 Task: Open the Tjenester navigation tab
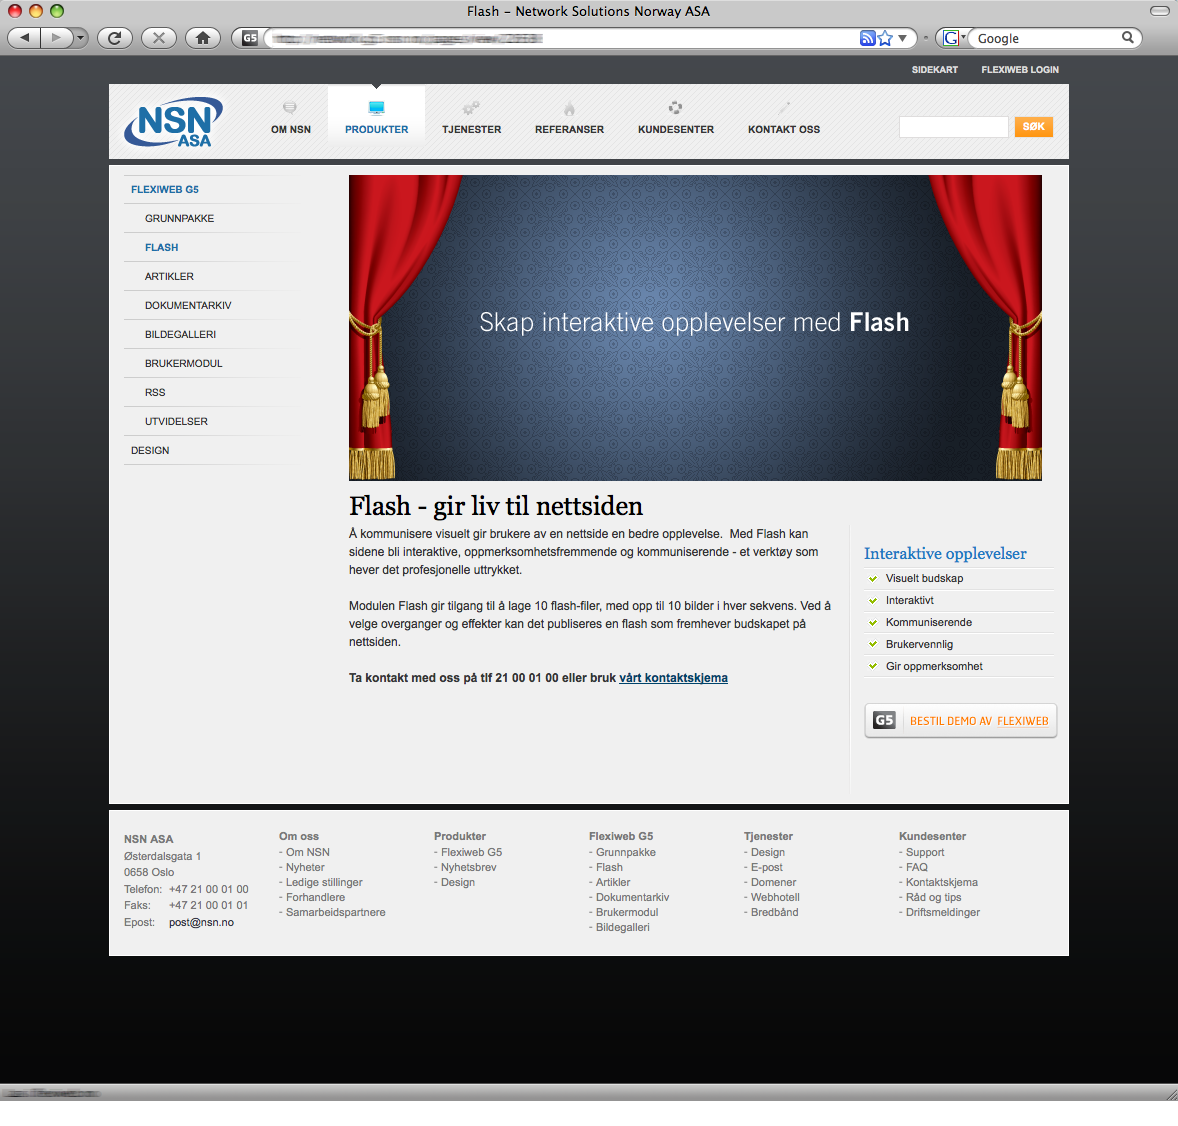pos(472,120)
